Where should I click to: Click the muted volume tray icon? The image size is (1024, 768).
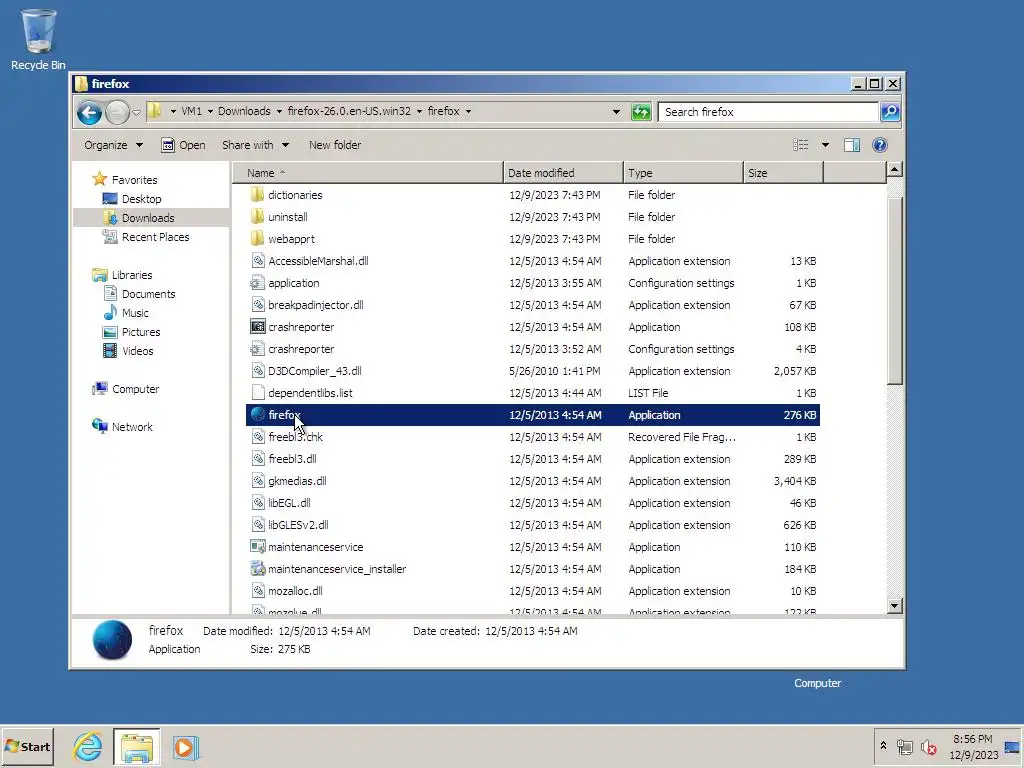(x=928, y=746)
